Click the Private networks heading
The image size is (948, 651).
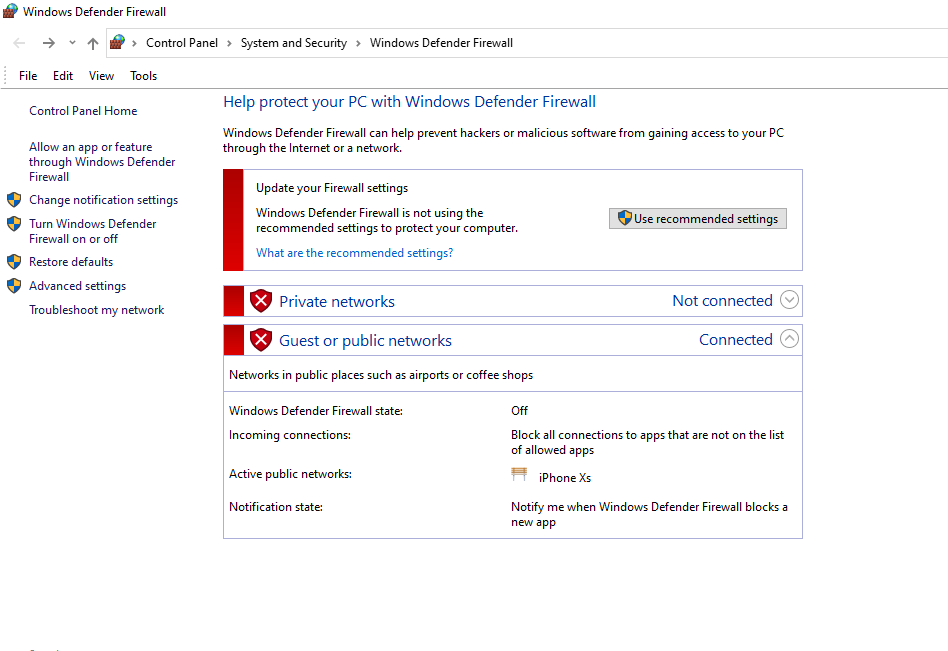point(337,301)
